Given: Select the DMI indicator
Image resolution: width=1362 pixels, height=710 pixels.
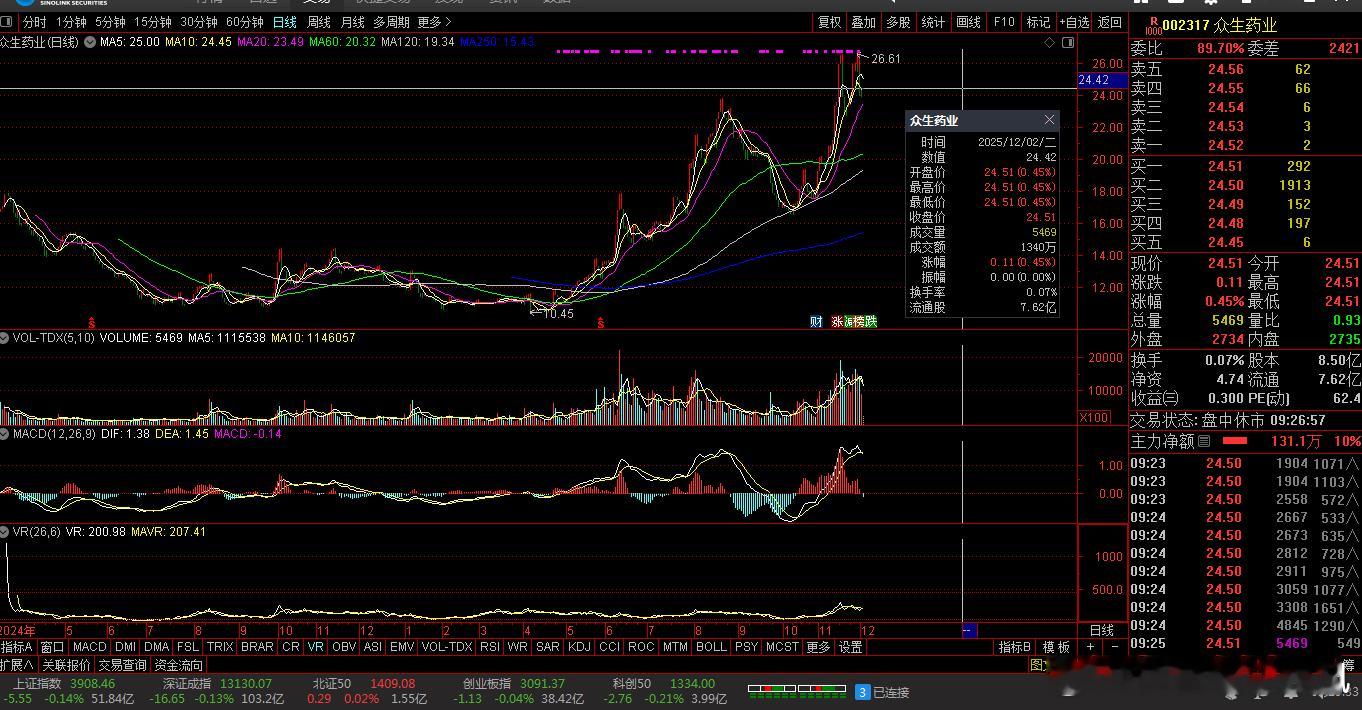Looking at the screenshot, I should 125,647.
